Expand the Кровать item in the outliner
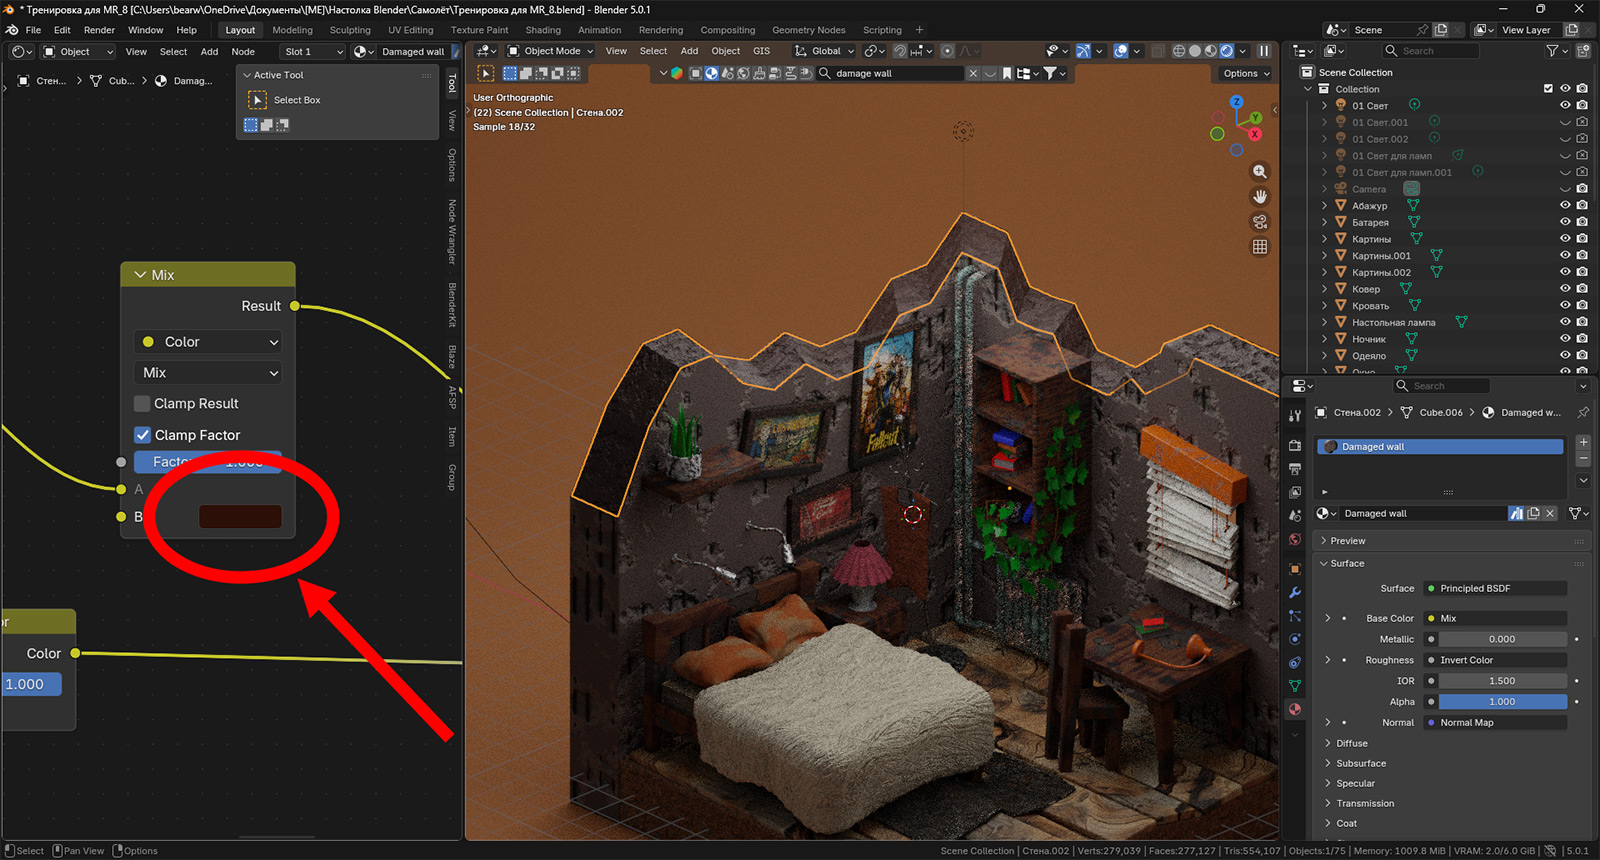Viewport: 1600px width, 860px height. pos(1325,306)
